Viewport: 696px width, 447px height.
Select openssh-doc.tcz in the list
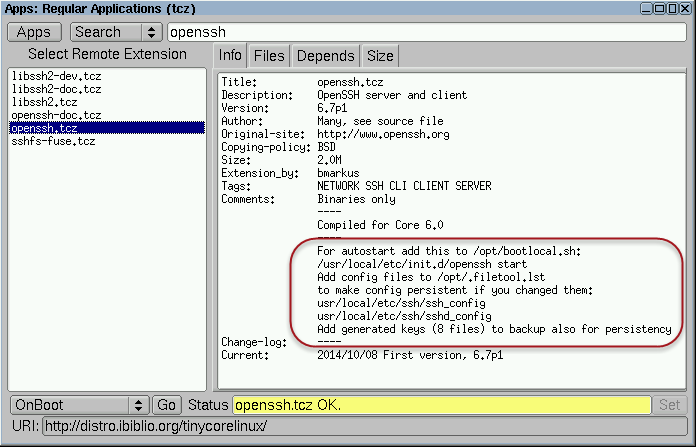(56, 115)
